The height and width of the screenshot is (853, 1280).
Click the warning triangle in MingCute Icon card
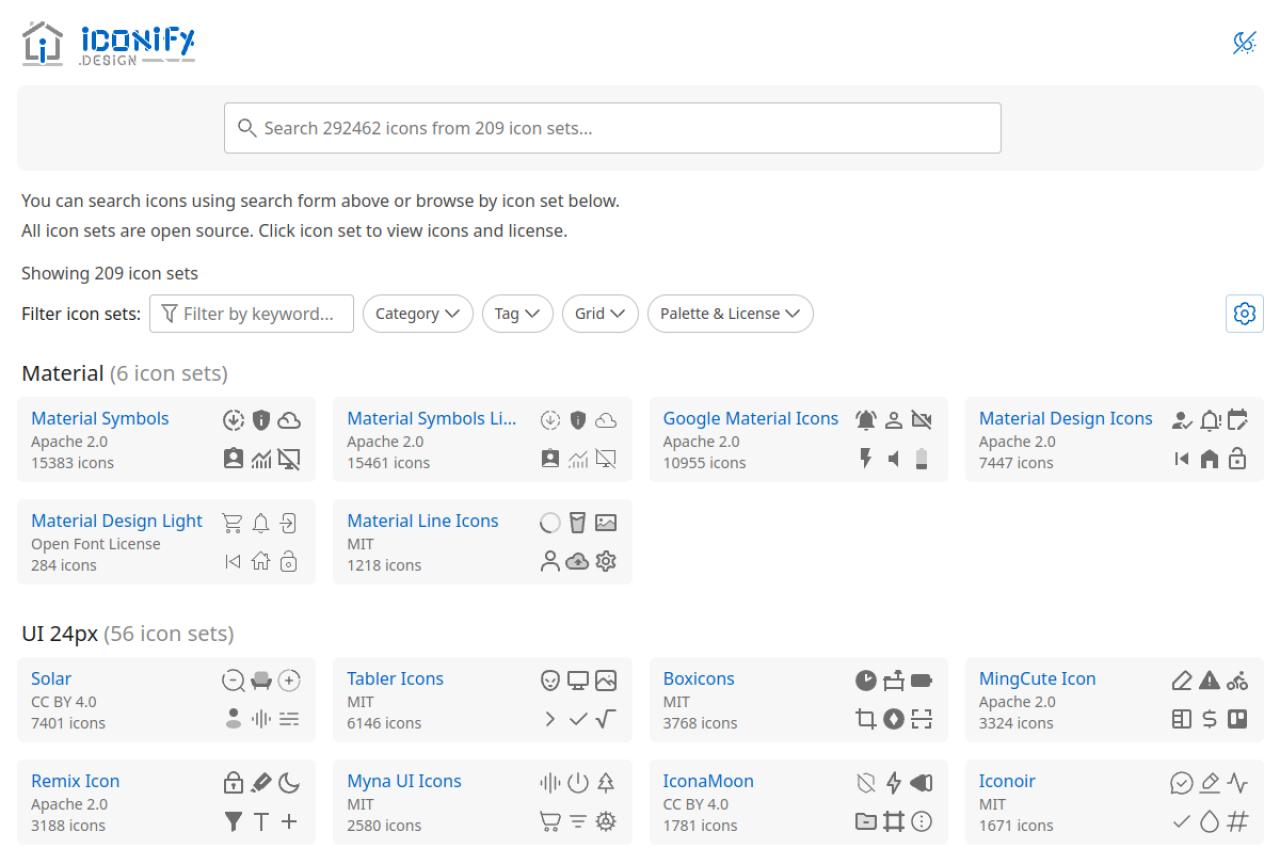coord(1209,680)
